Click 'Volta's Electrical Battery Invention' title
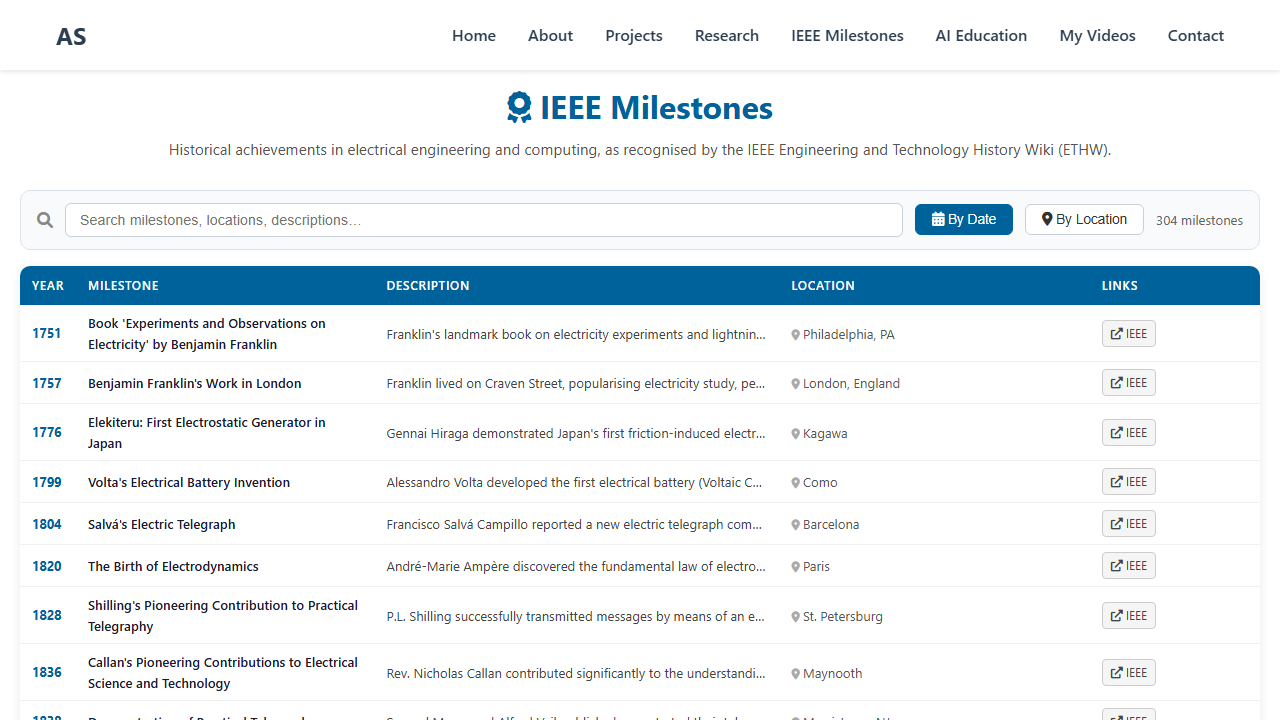This screenshot has height=720, width=1280. point(189,482)
